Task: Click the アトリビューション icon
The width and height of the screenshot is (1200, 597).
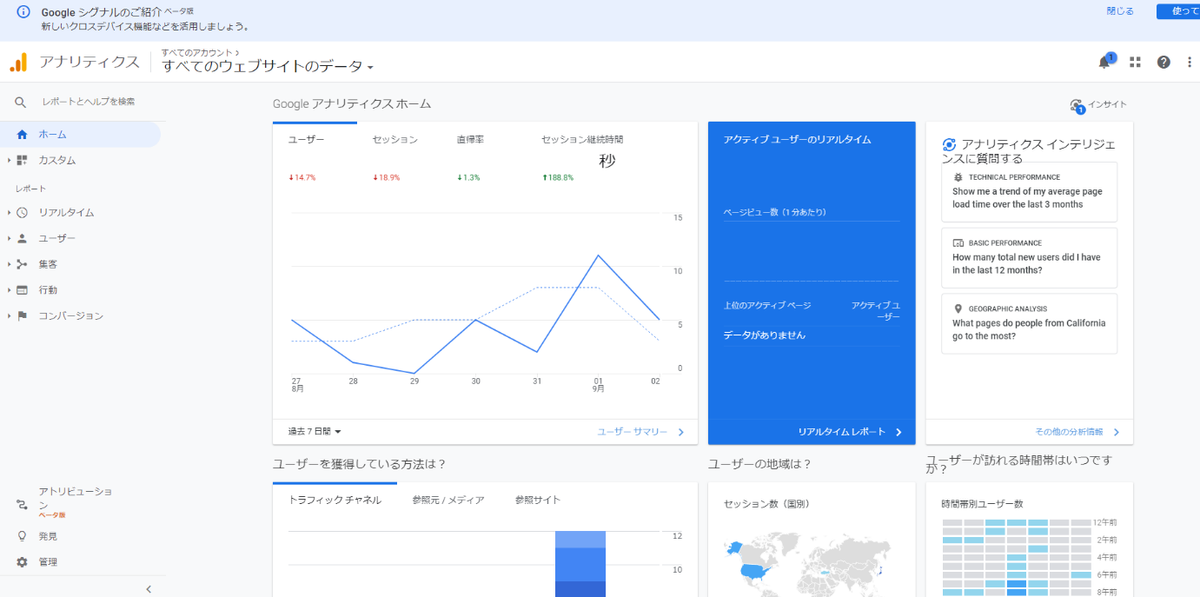Action: tap(22, 505)
